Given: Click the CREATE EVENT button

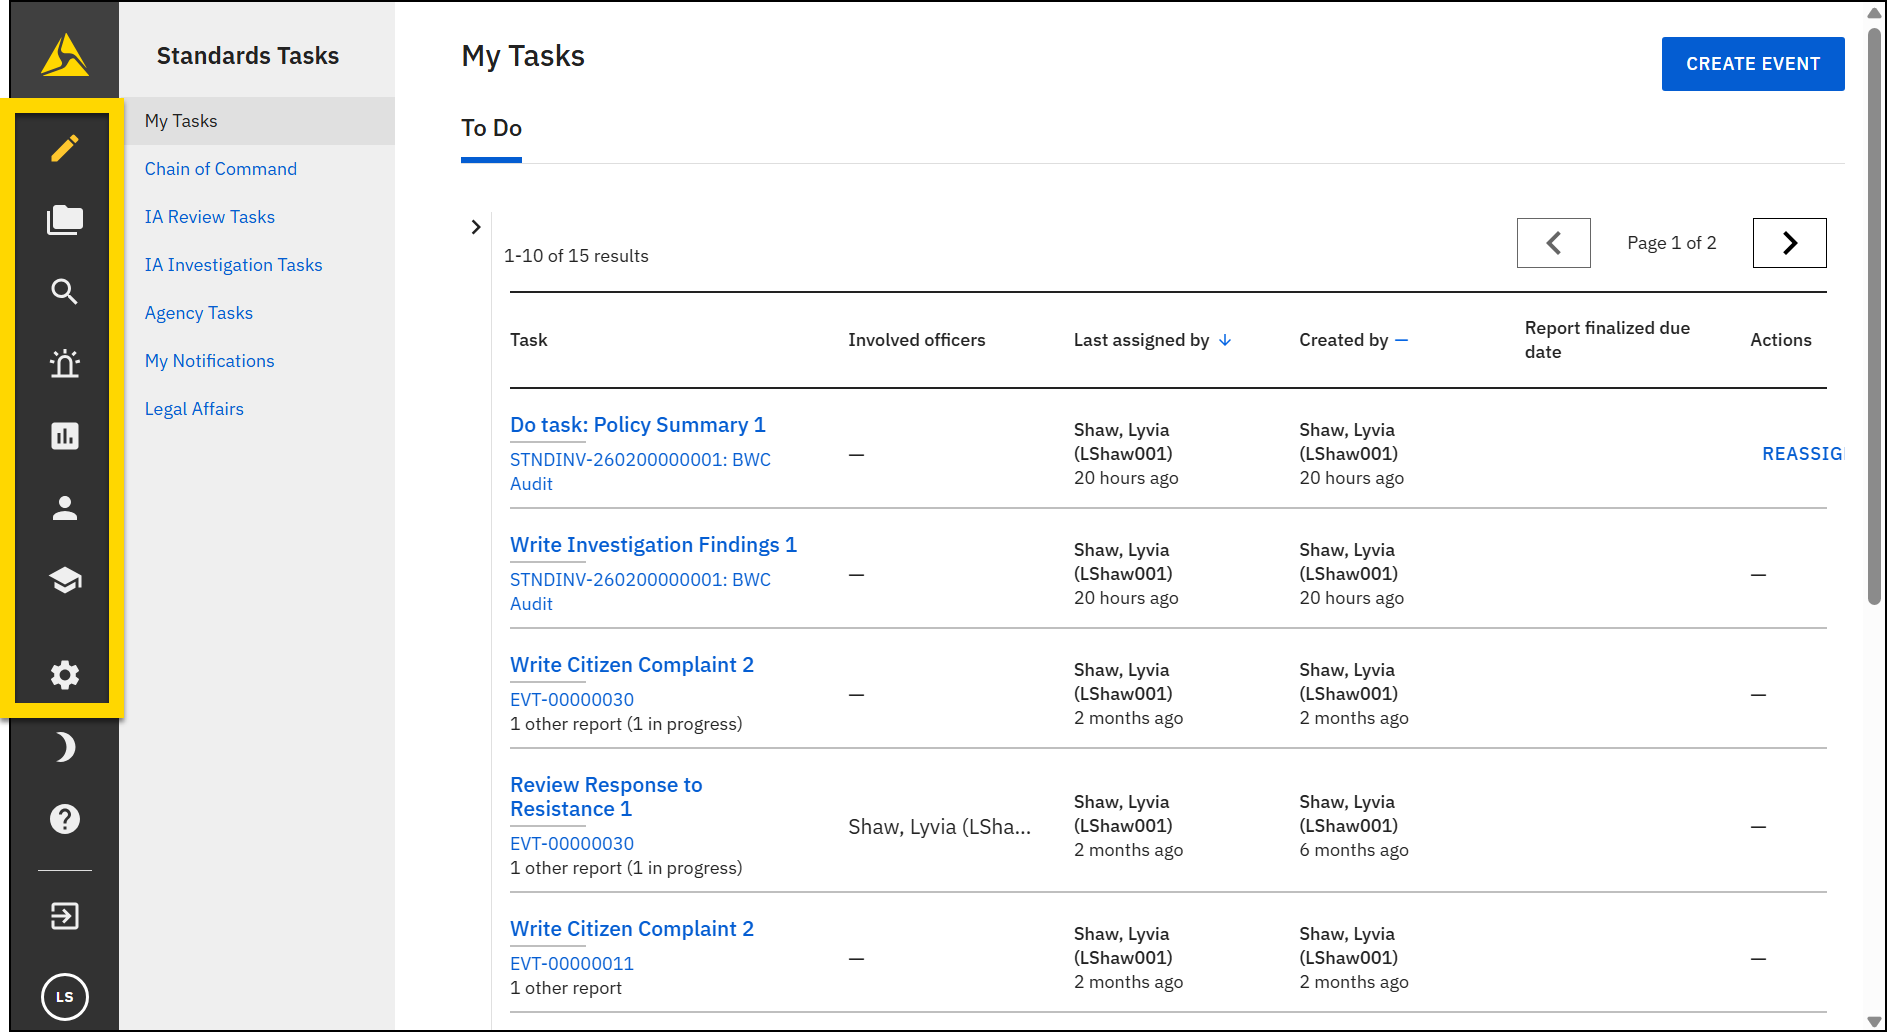Looking at the screenshot, I should (1752, 64).
